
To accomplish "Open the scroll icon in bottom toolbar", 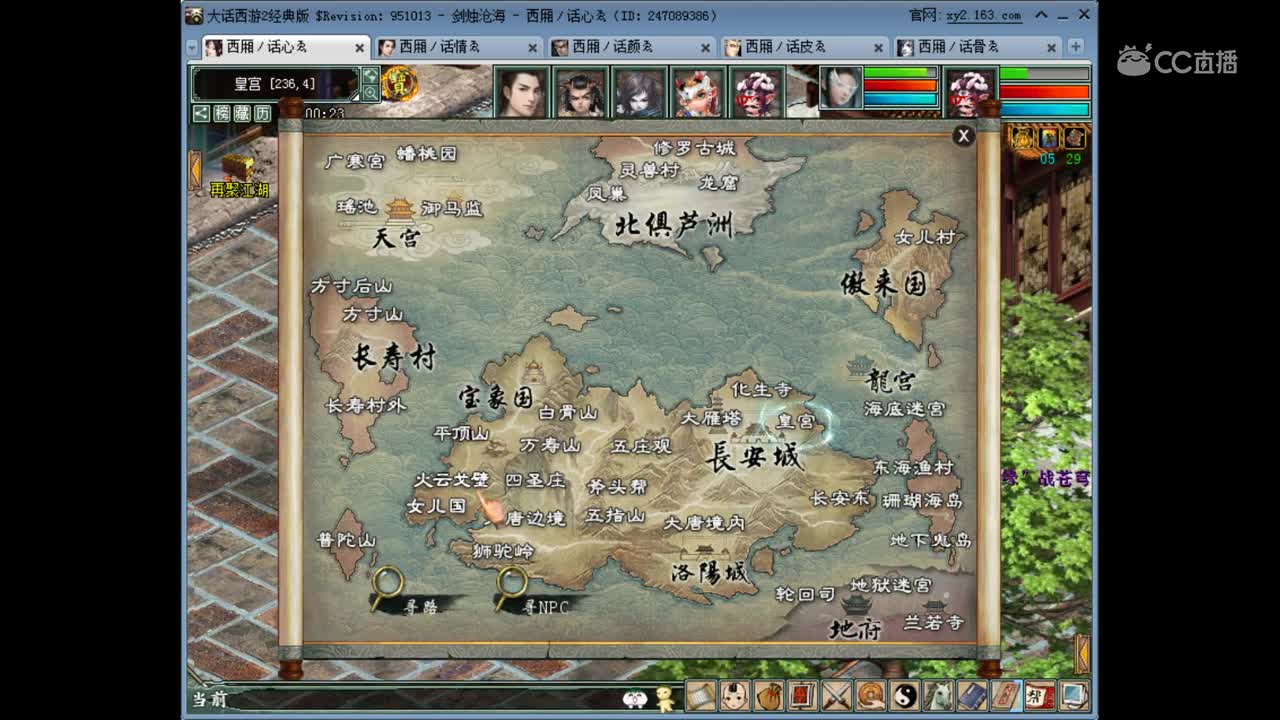I will [x=701, y=695].
